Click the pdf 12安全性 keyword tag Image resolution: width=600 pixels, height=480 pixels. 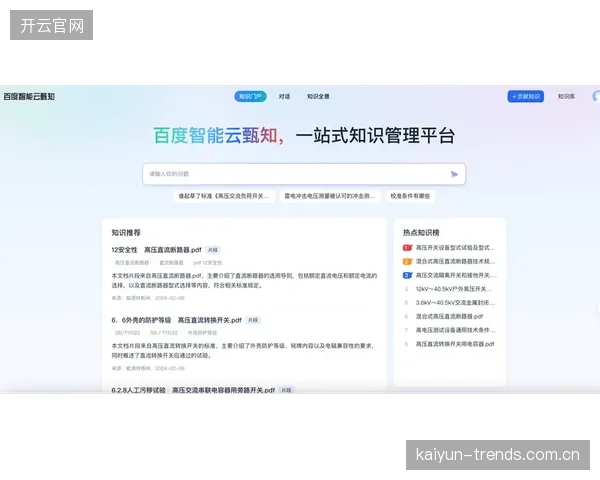207,263
